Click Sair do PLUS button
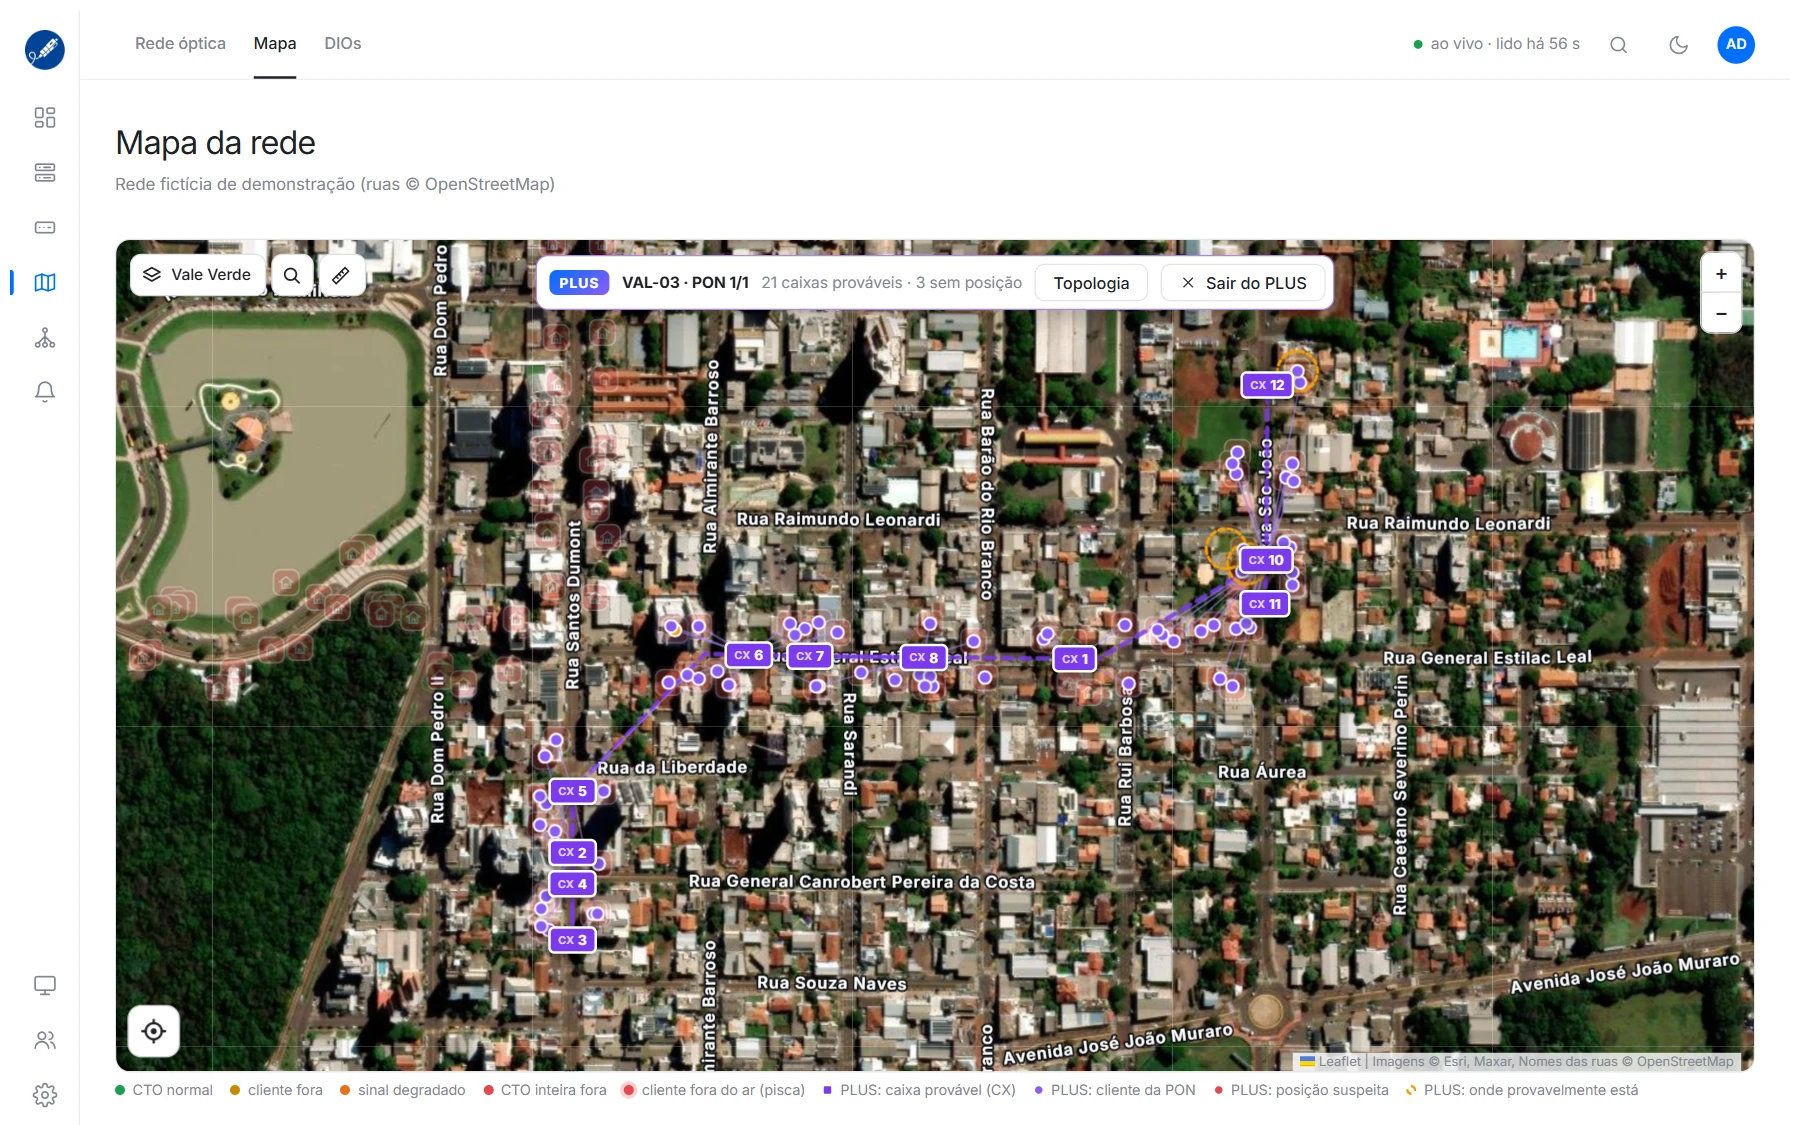Screen dimensions: 1800x1125 coord(1243,283)
